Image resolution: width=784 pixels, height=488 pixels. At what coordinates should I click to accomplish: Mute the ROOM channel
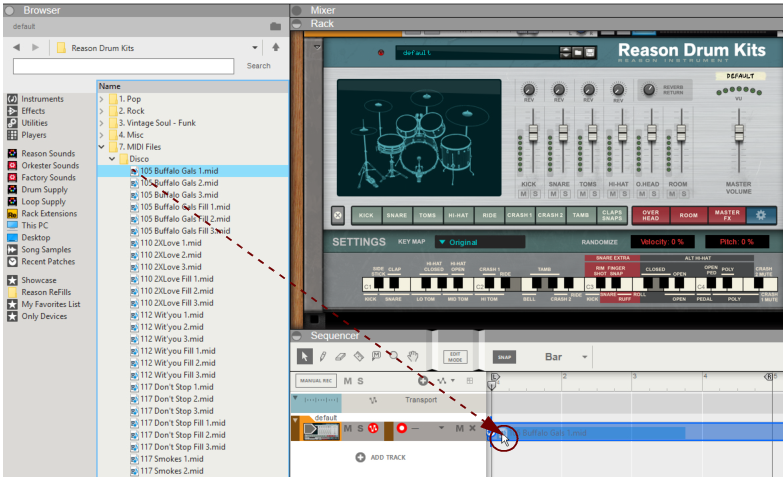pos(672,194)
